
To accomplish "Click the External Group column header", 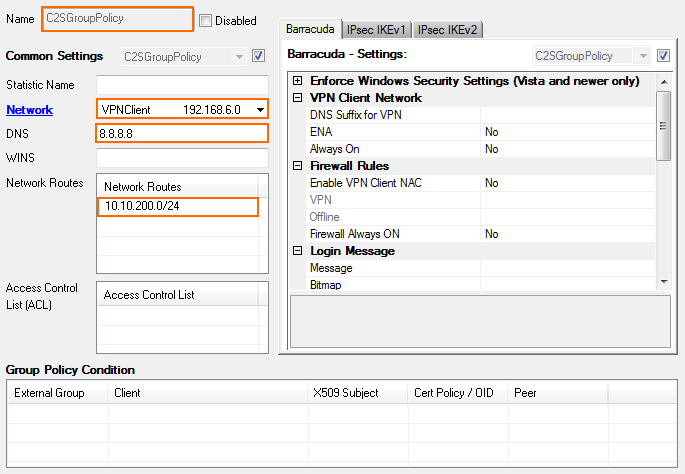I will coord(58,393).
